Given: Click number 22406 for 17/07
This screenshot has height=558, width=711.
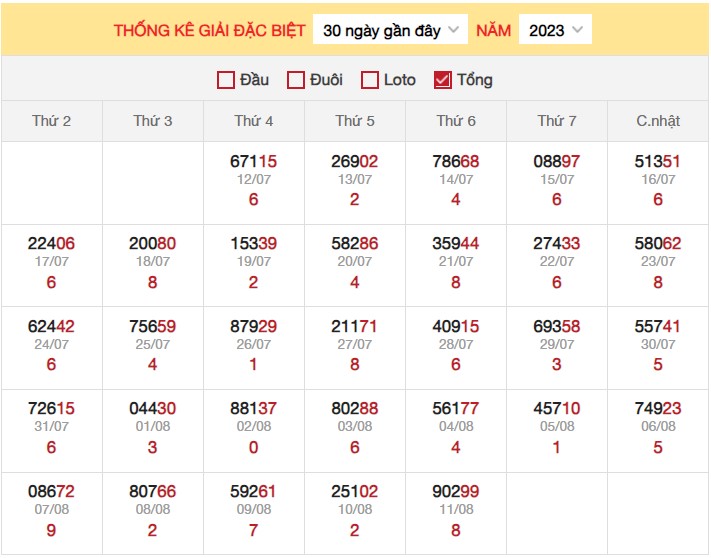Looking at the screenshot, I should tap(51, 243).
